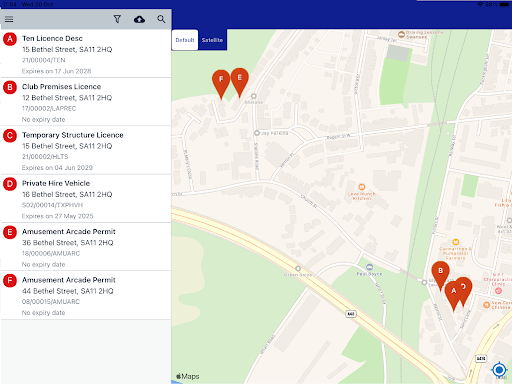This screenshot has width=512, height=384.
Task: Tap the Paul Royce map marker
Action: tap(369, 267)
